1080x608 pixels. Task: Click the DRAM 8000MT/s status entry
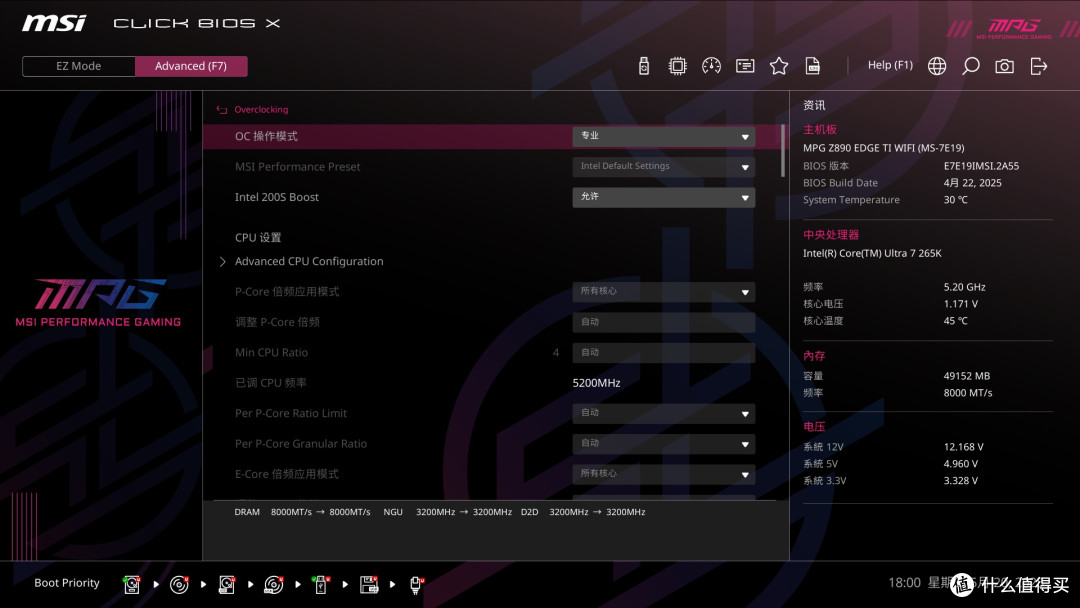click(x=302, y=512)
